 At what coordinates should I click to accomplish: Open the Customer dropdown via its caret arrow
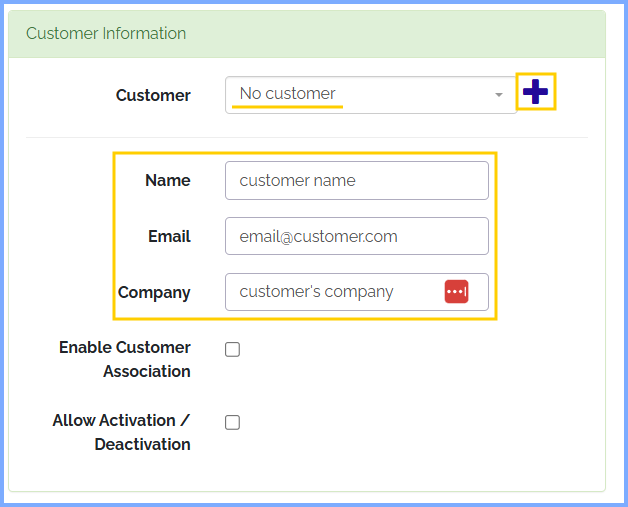[499, 95]
